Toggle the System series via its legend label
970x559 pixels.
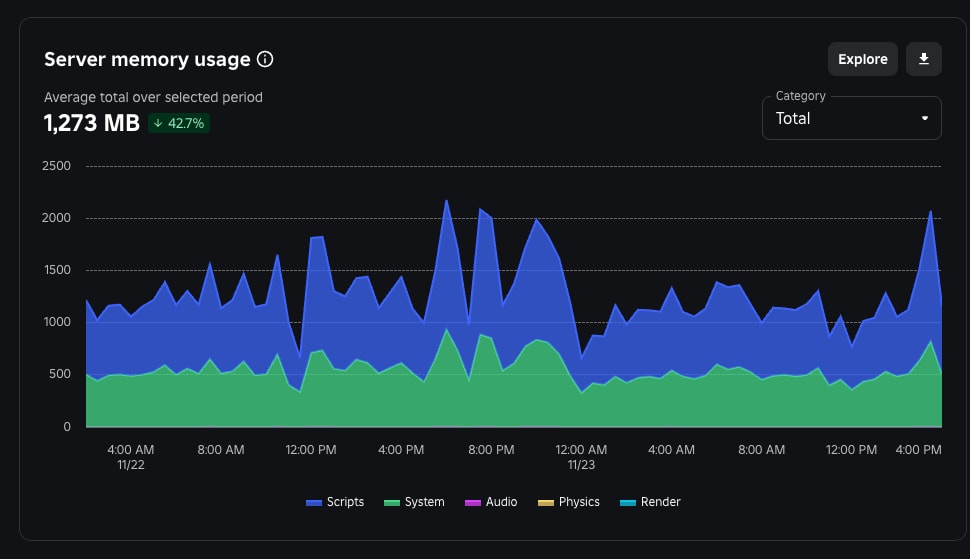pos(424,502)
